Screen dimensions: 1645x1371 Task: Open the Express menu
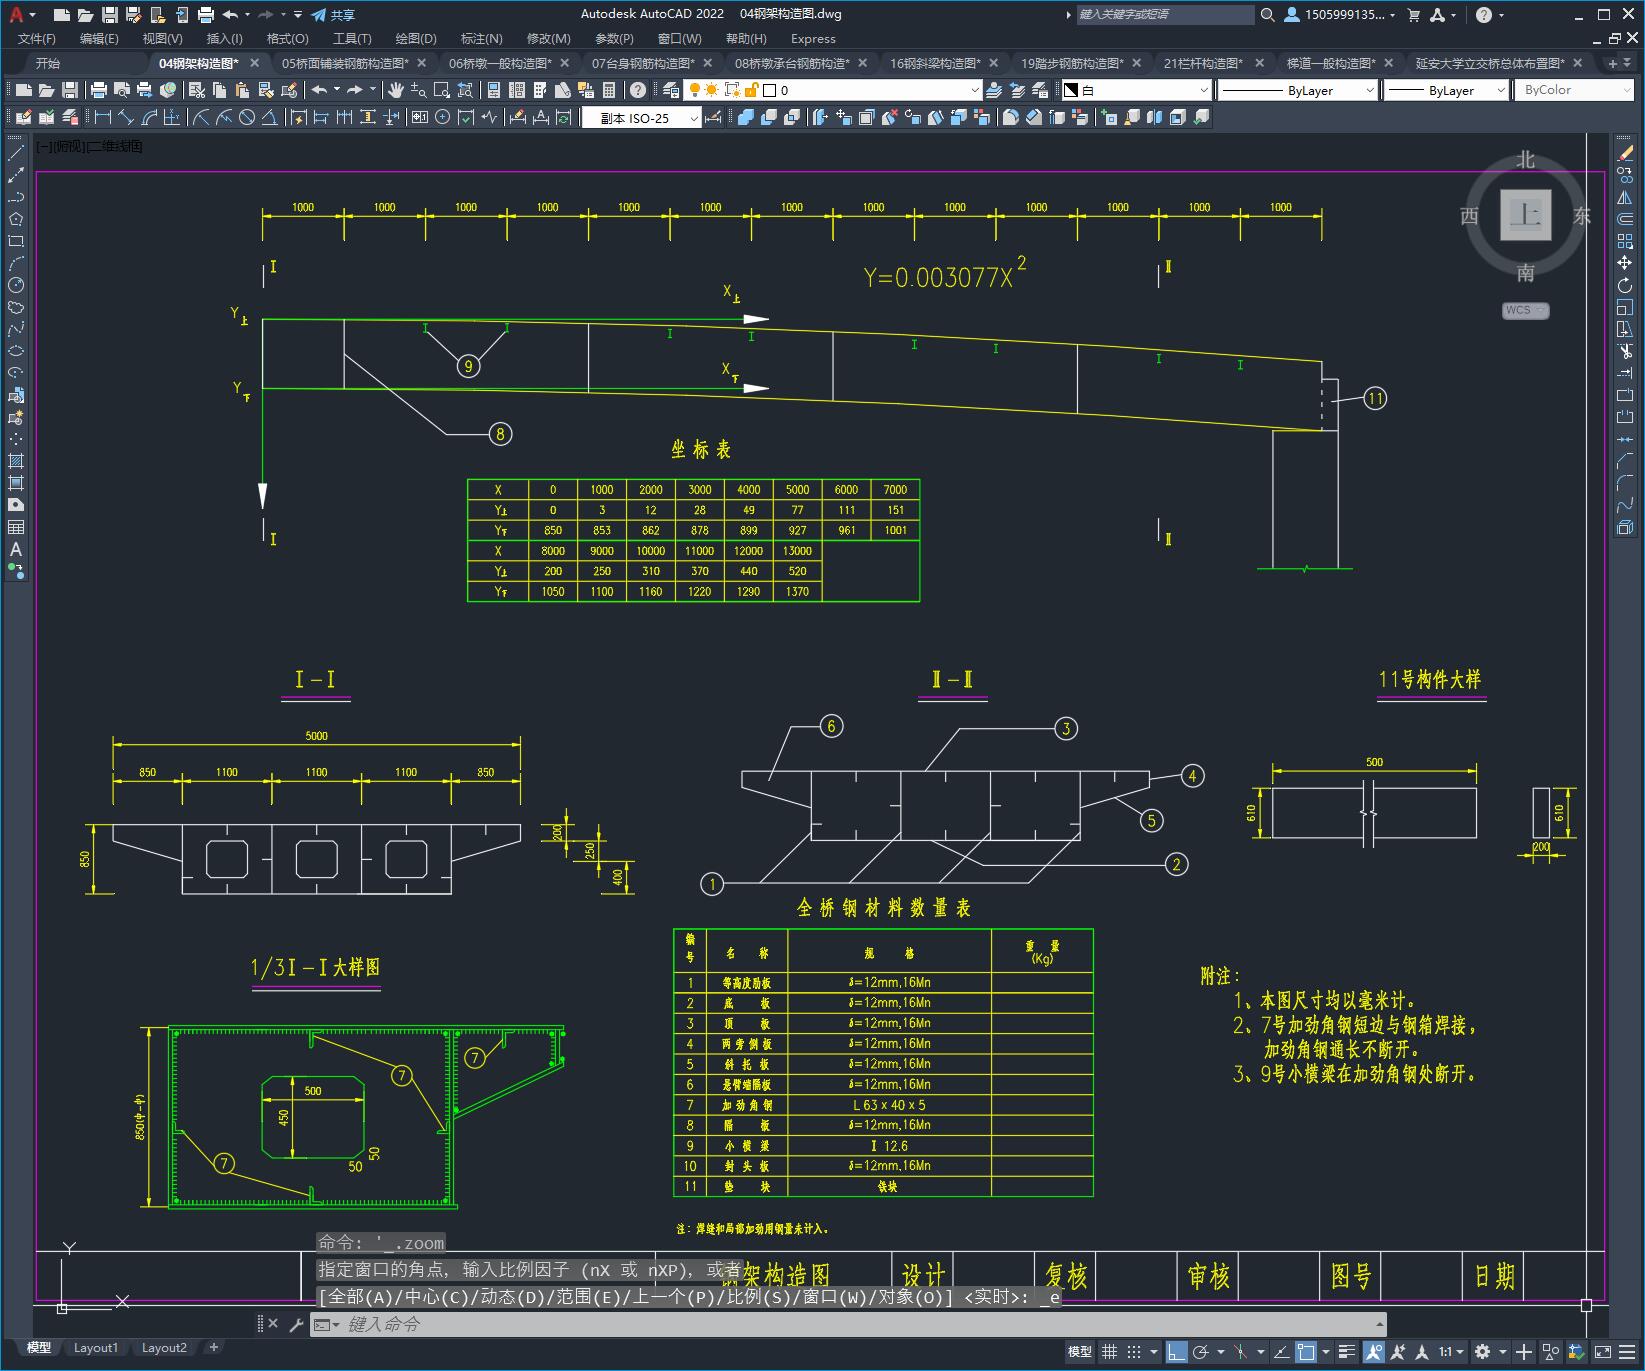[813, 38]
